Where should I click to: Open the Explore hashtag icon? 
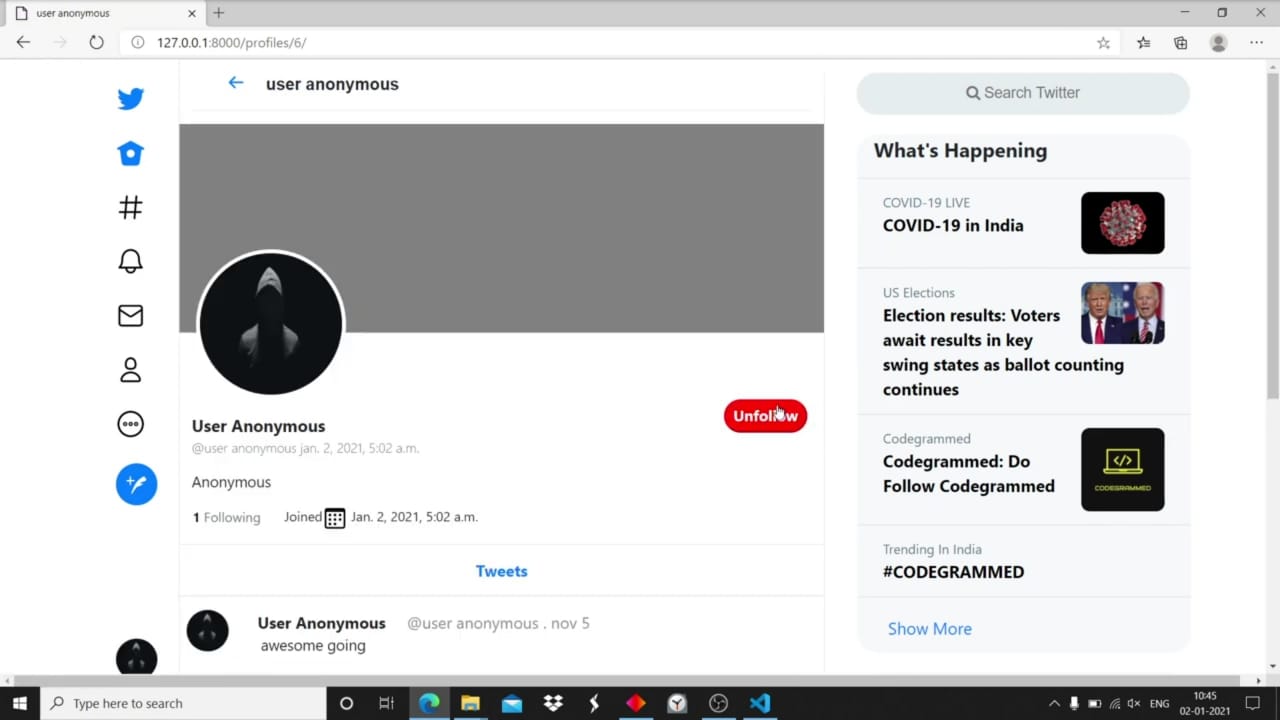coord(130,207)
